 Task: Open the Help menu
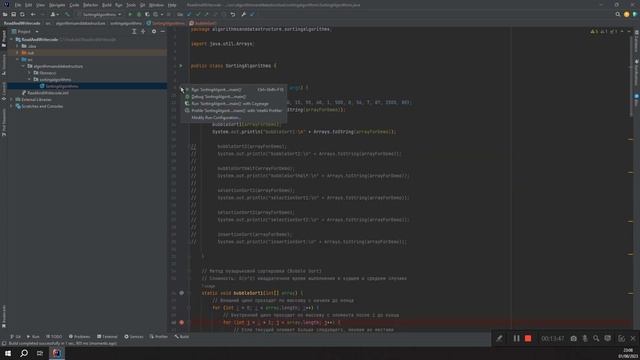[x=172, y=5]
